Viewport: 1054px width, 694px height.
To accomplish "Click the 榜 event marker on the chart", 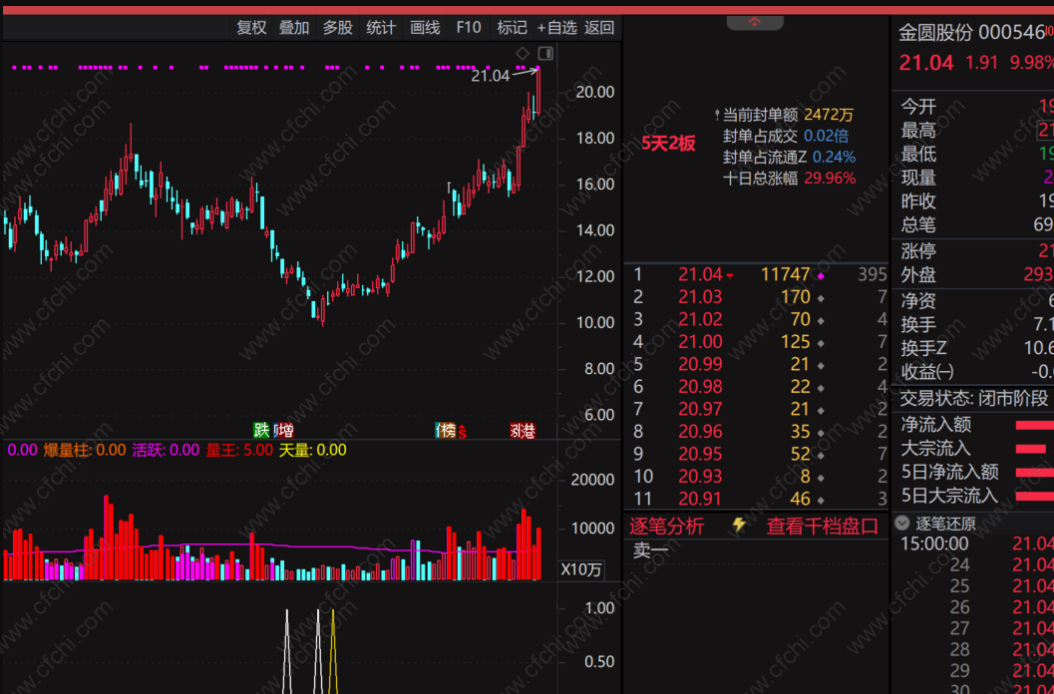I will [446, 430].
